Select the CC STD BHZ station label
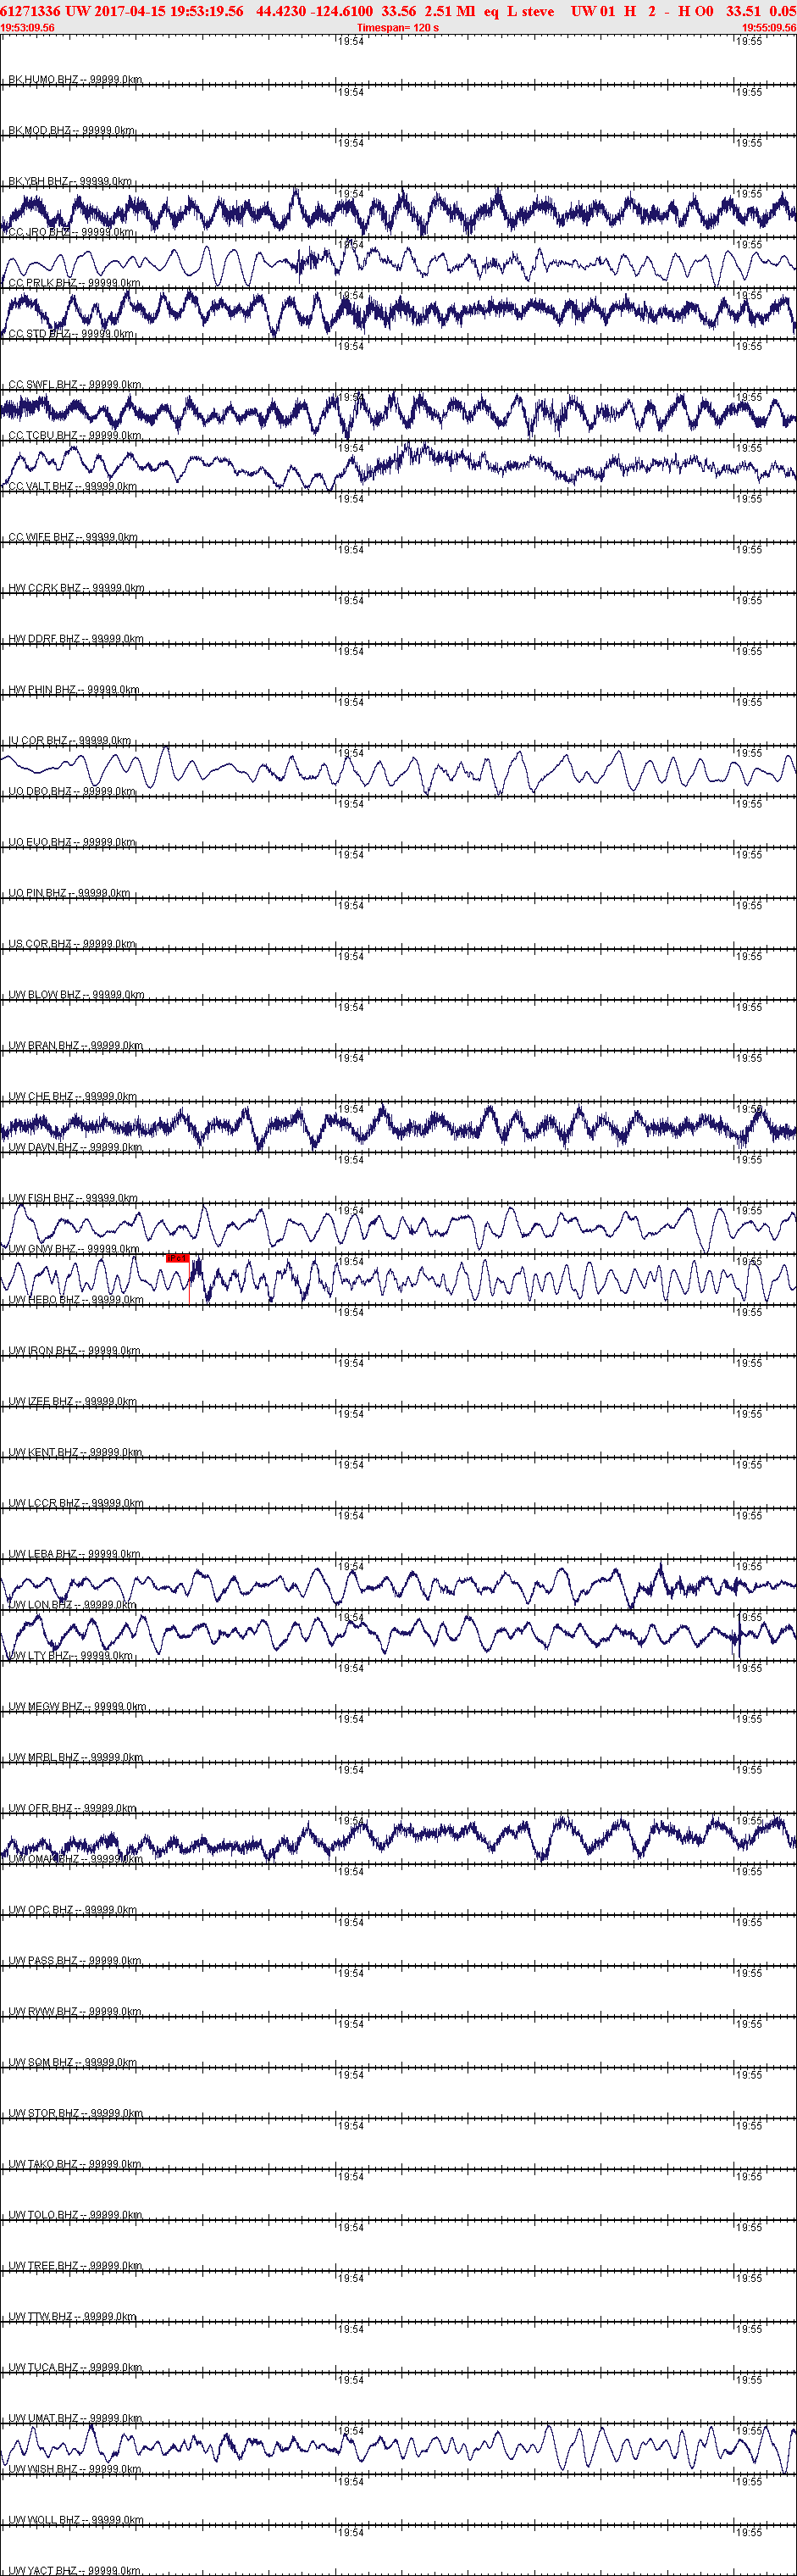 pos(71,334)
